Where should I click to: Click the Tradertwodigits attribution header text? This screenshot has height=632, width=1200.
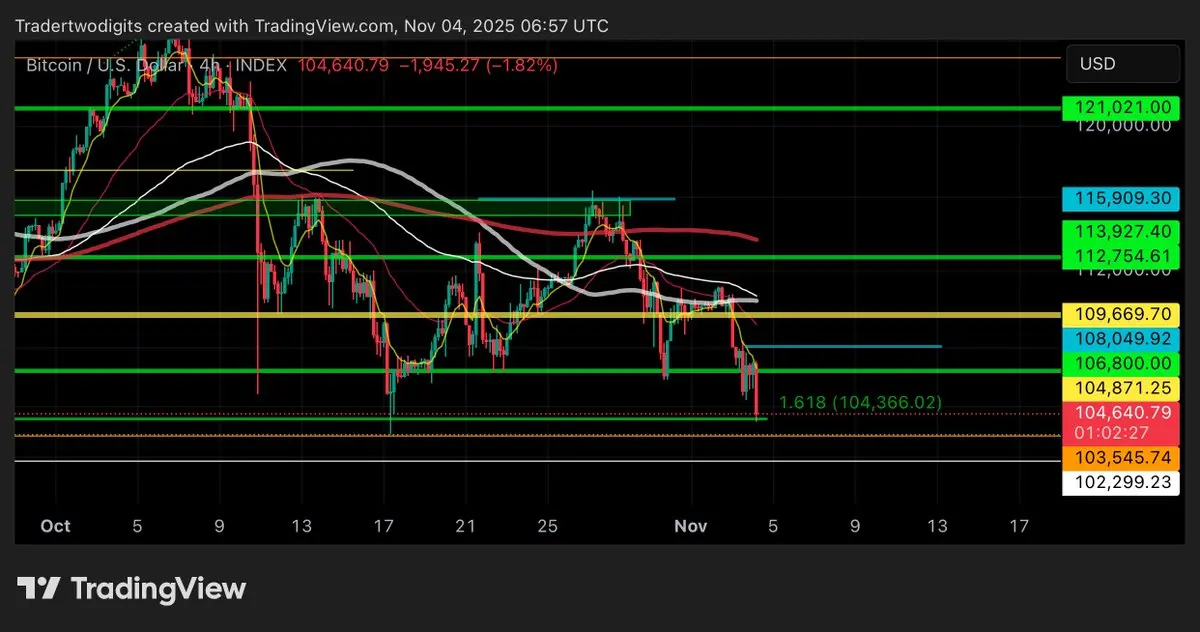click(x=311, y=26)
